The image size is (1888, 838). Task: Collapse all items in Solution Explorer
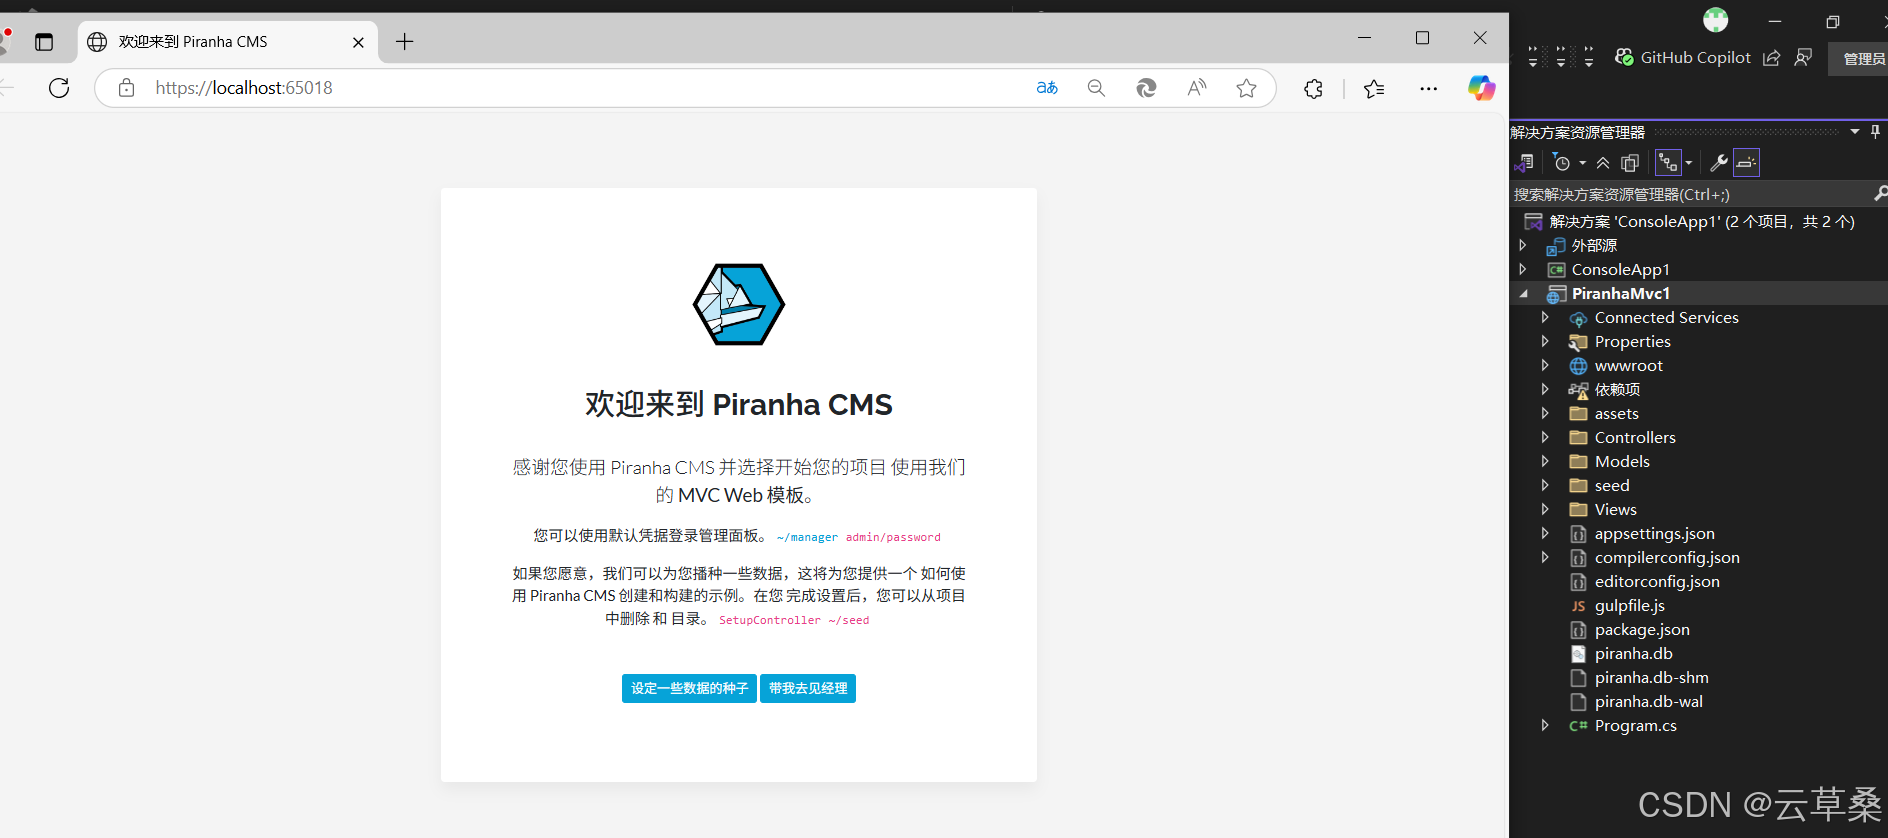point(1603,163)
